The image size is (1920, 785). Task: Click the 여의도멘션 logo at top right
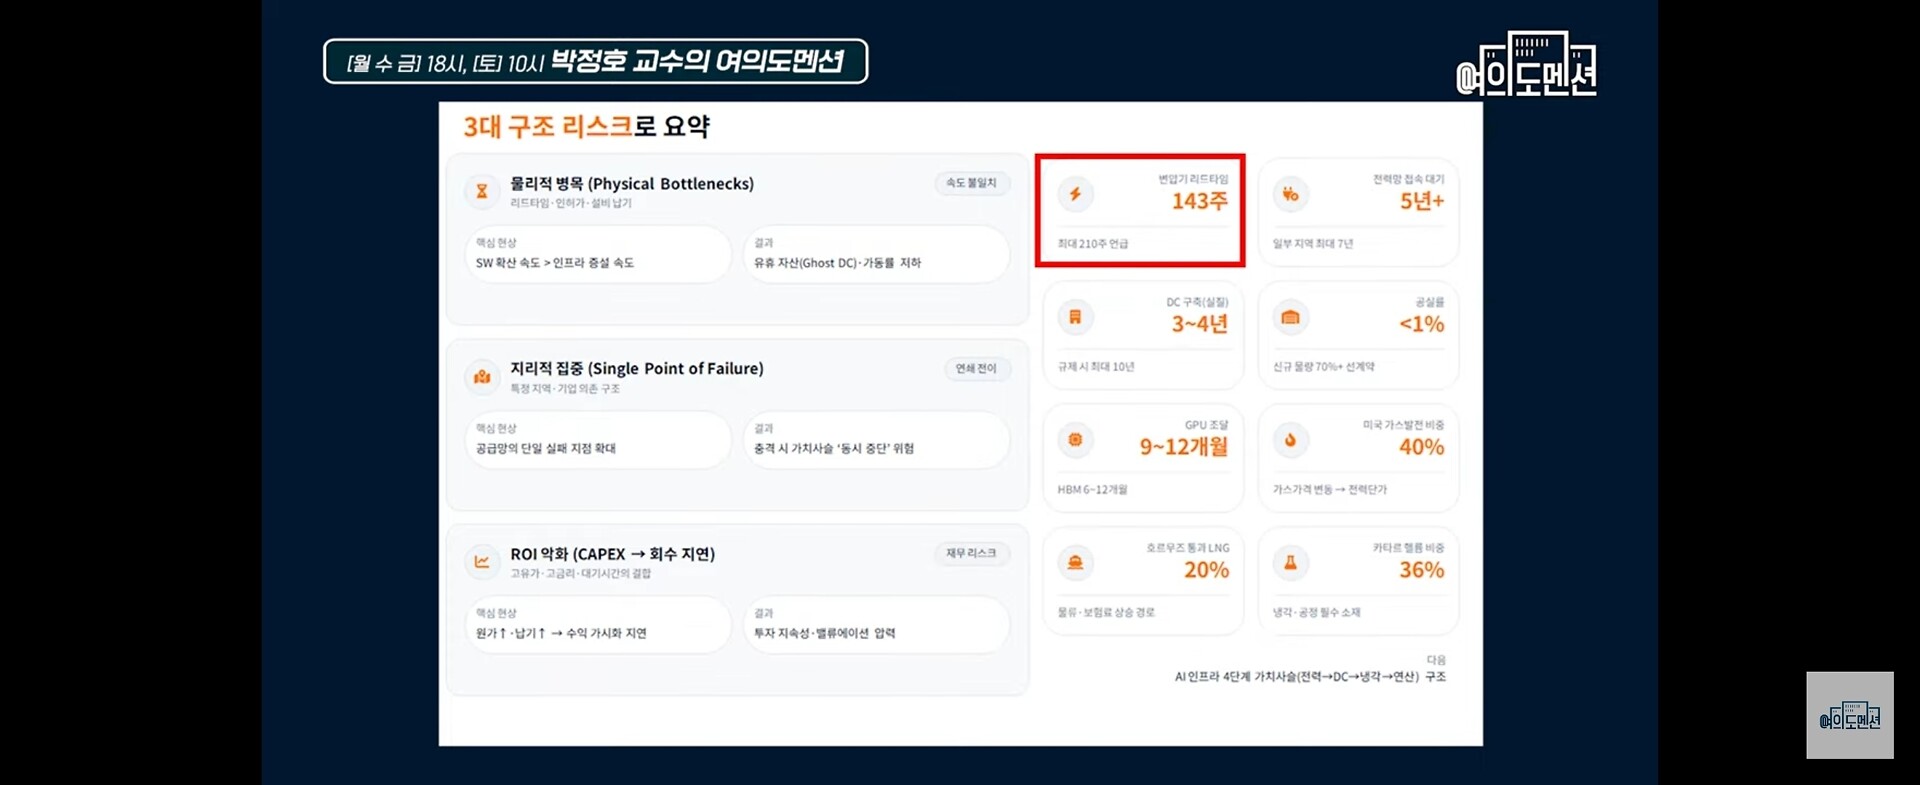(1526, 65)
